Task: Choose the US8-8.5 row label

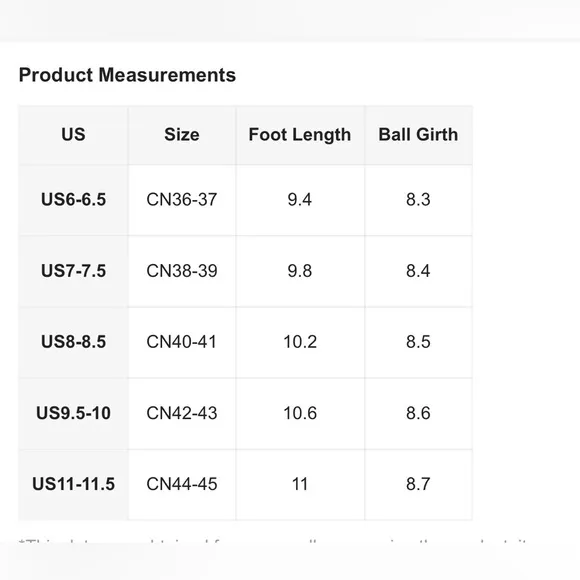Action: tap(73, 342)
